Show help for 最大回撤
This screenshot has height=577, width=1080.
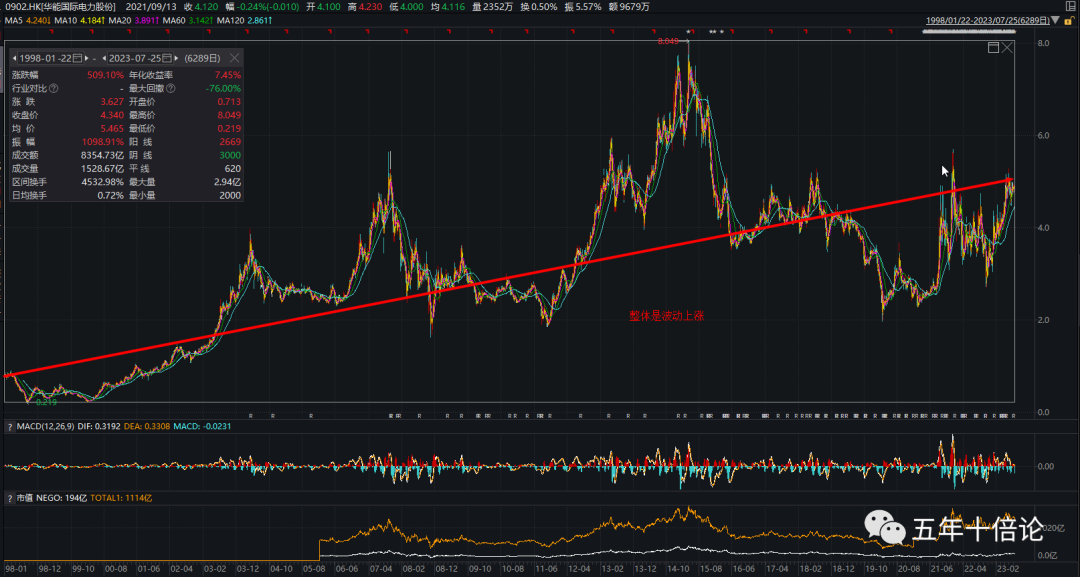tap(171, 88)
